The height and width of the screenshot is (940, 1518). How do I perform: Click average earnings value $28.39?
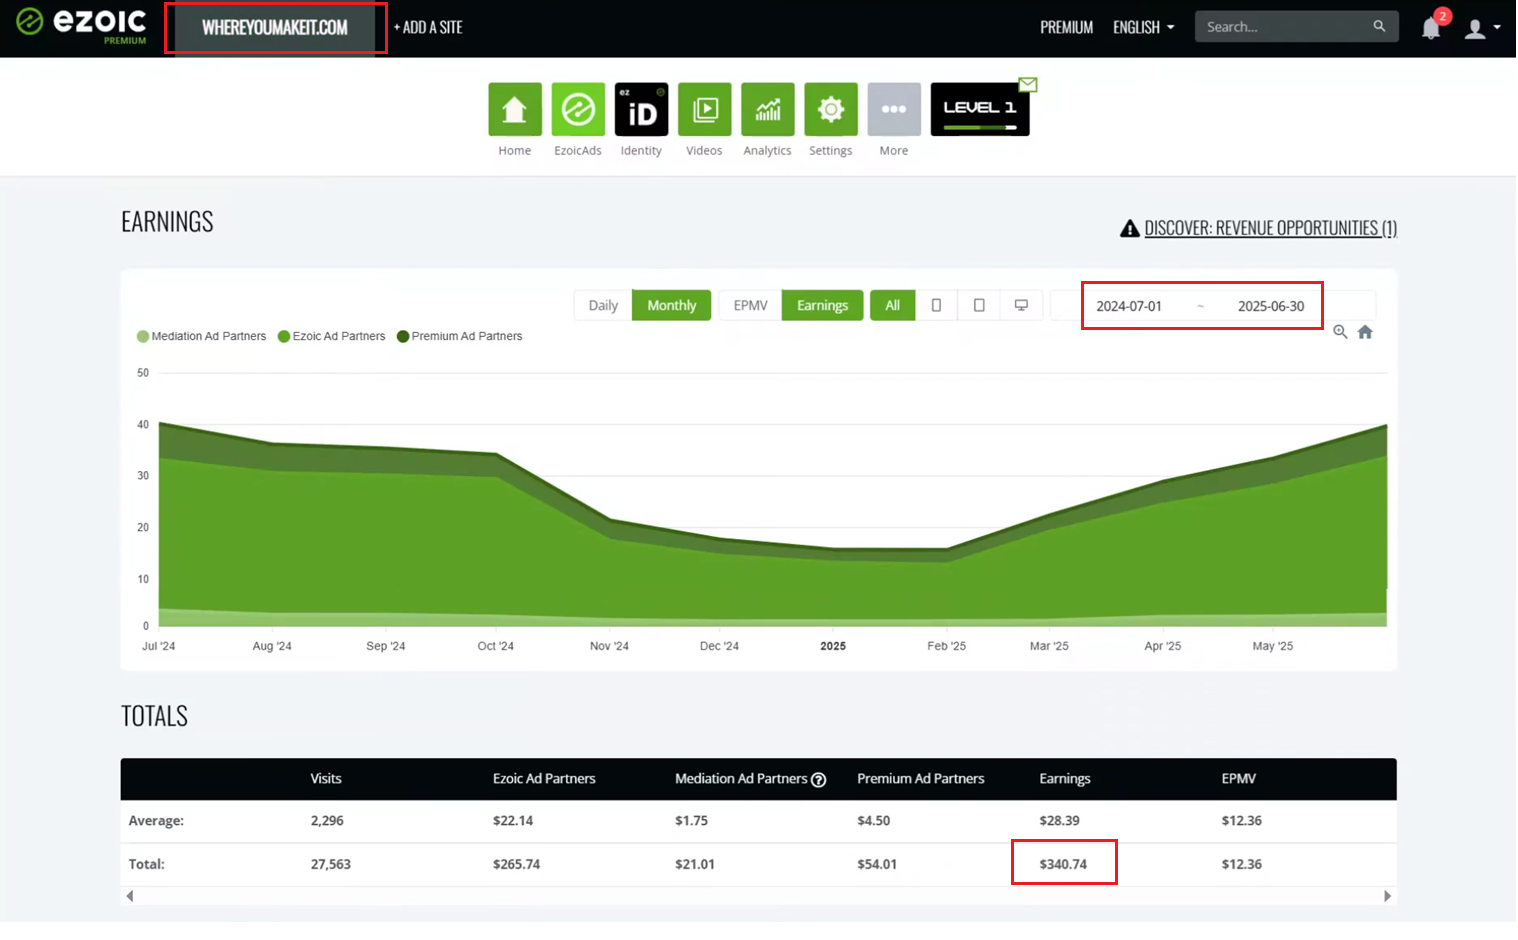coord(1060,821)
